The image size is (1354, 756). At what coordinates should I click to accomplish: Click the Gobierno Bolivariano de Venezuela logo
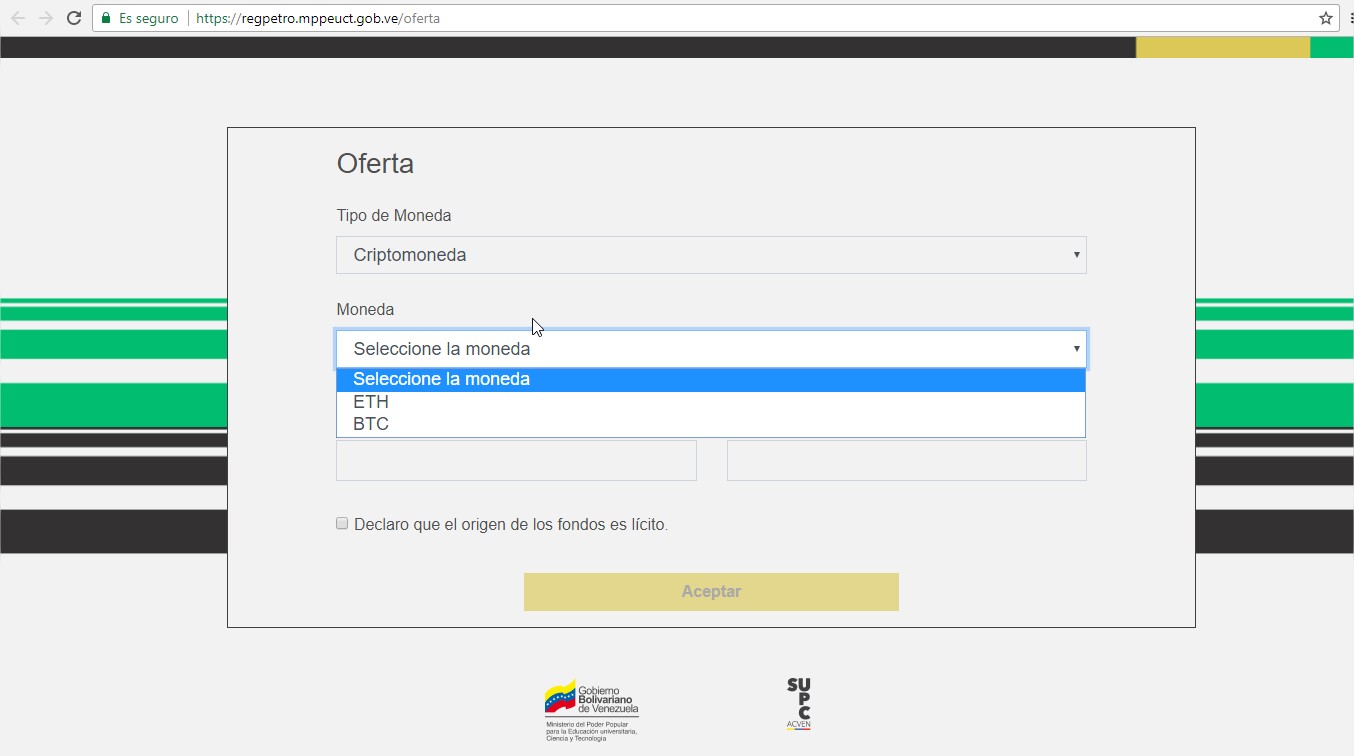click(x=591, y=710)
